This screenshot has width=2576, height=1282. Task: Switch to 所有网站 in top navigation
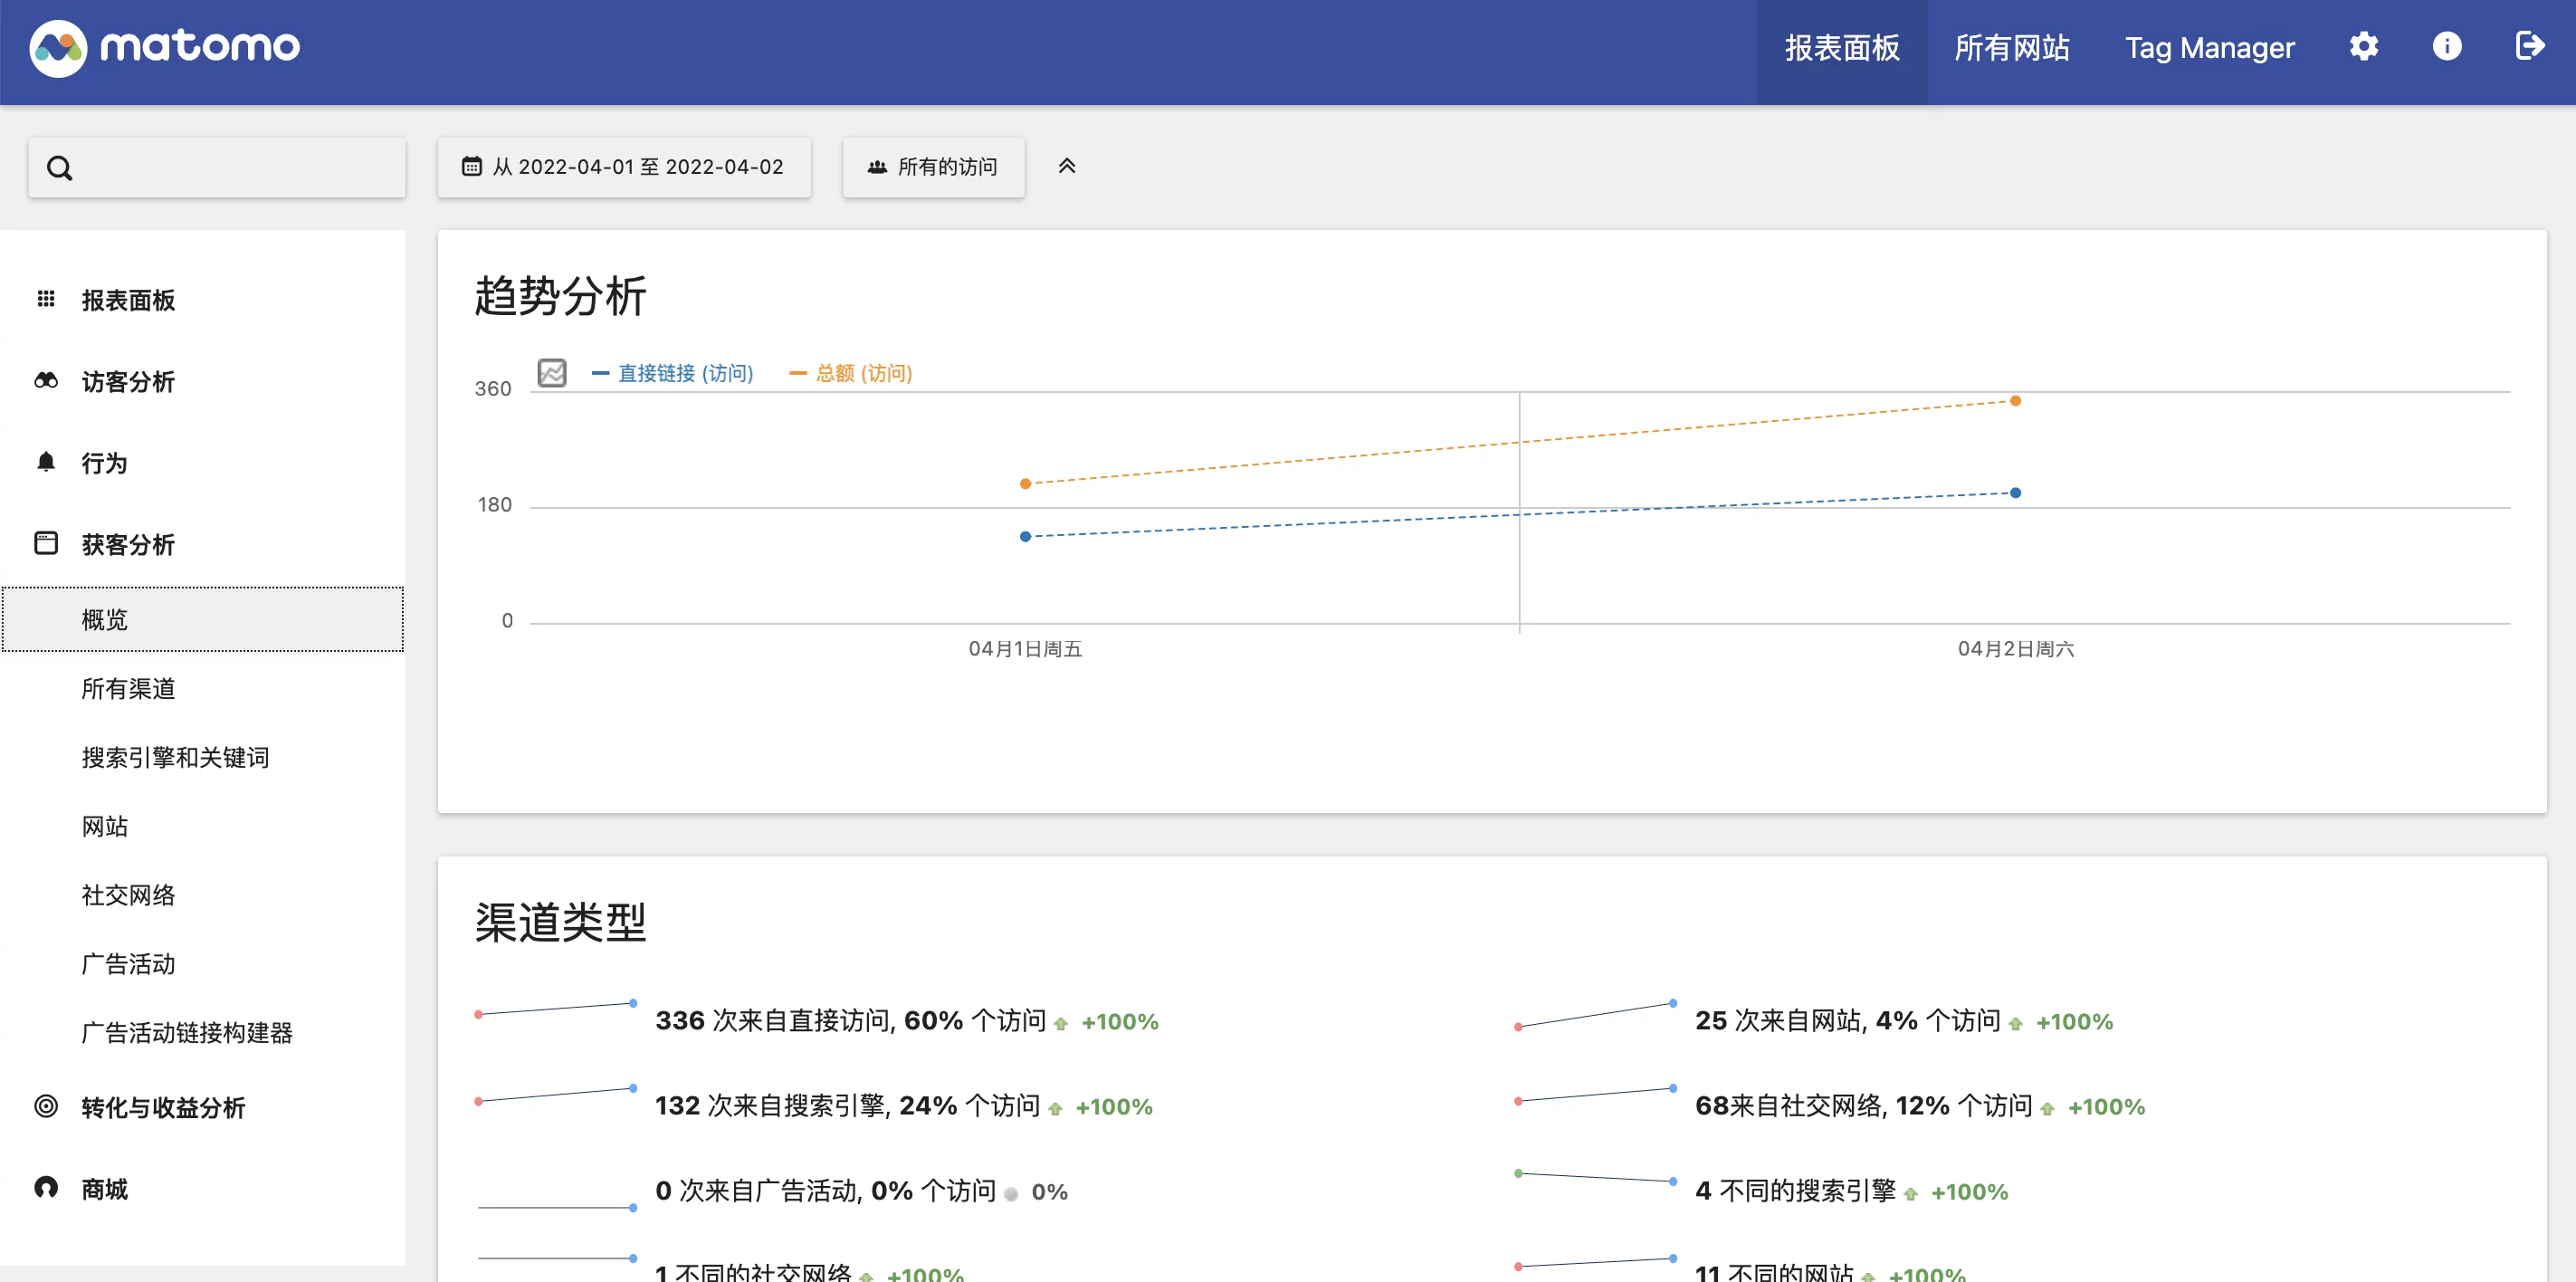click(2012, 47)
